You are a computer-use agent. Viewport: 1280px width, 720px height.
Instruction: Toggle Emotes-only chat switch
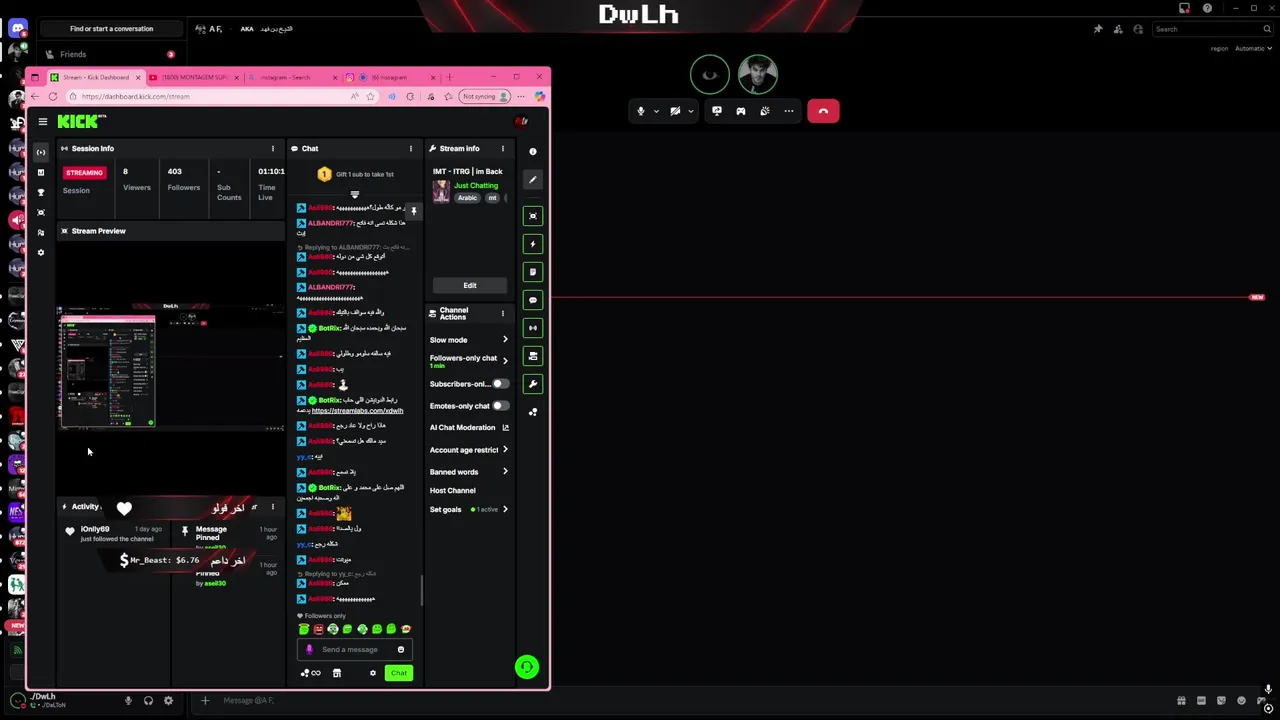500,406
